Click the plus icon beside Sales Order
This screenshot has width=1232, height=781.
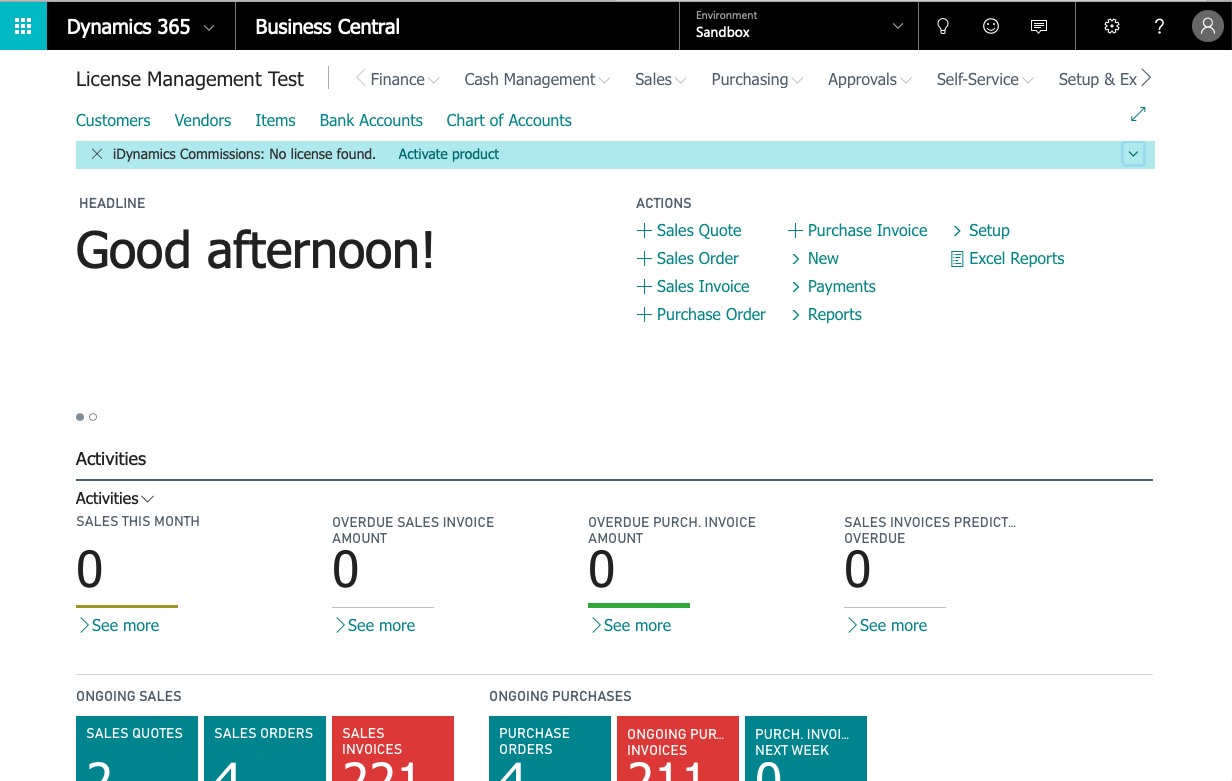(x=644, y=258)
